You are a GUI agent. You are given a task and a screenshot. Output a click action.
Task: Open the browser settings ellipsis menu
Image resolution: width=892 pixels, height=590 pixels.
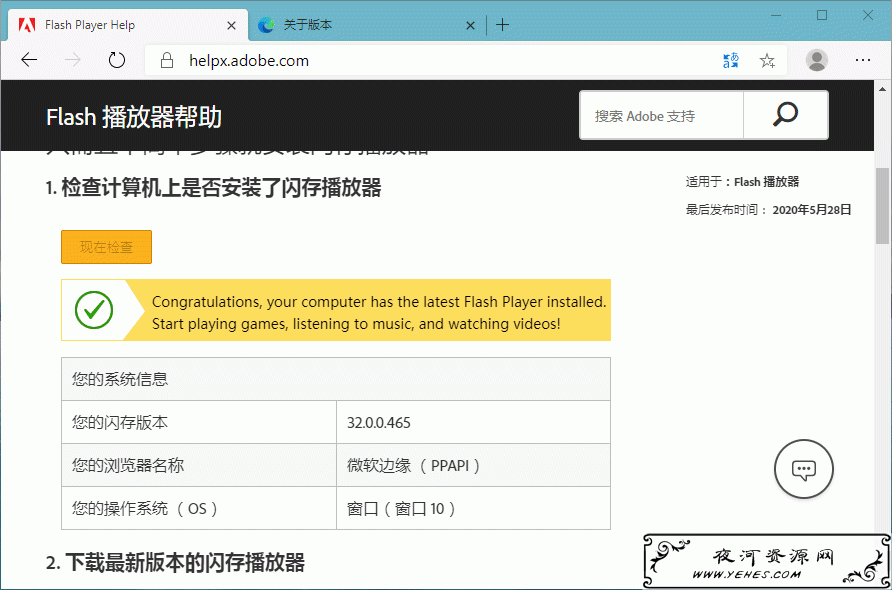(x=863, y=60)
